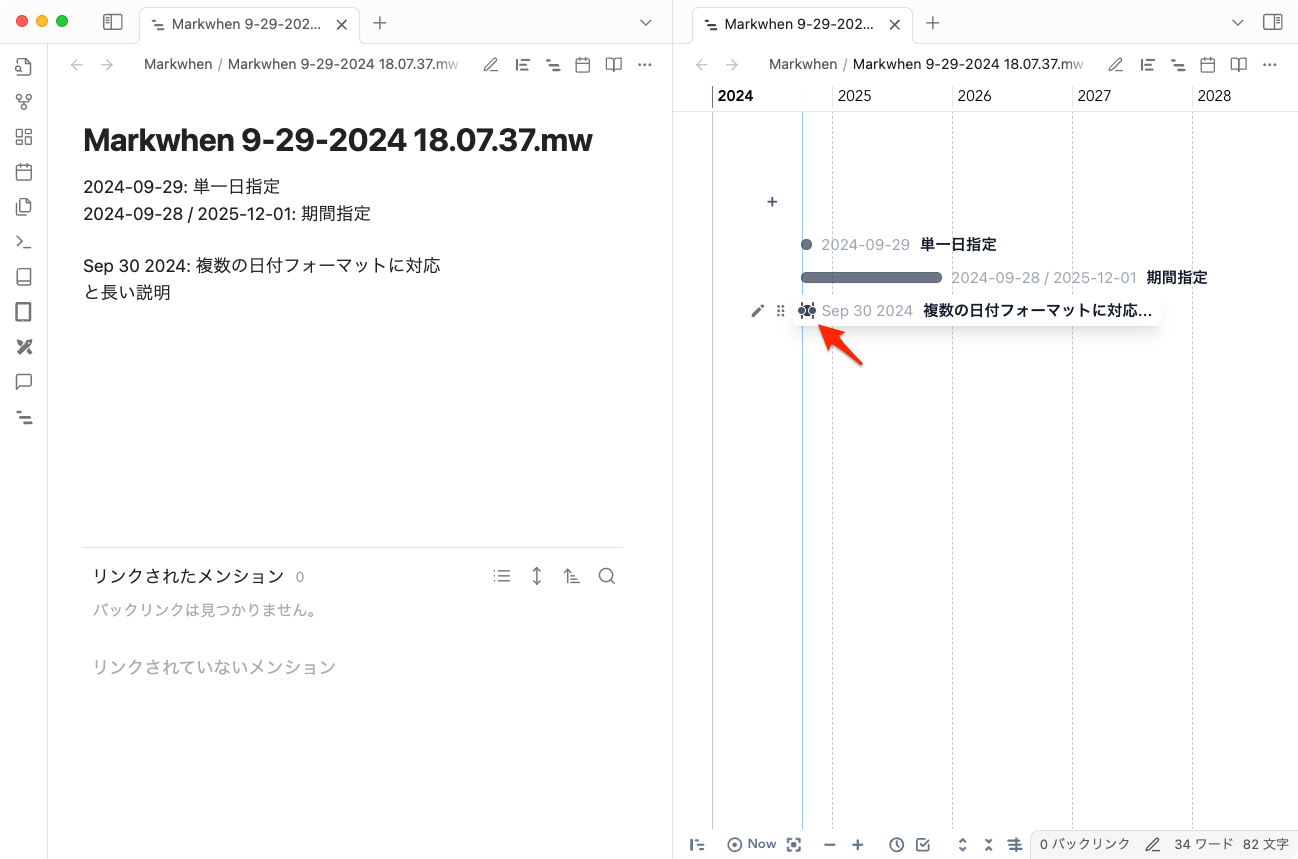Go back in the left pane

point(77,64)
